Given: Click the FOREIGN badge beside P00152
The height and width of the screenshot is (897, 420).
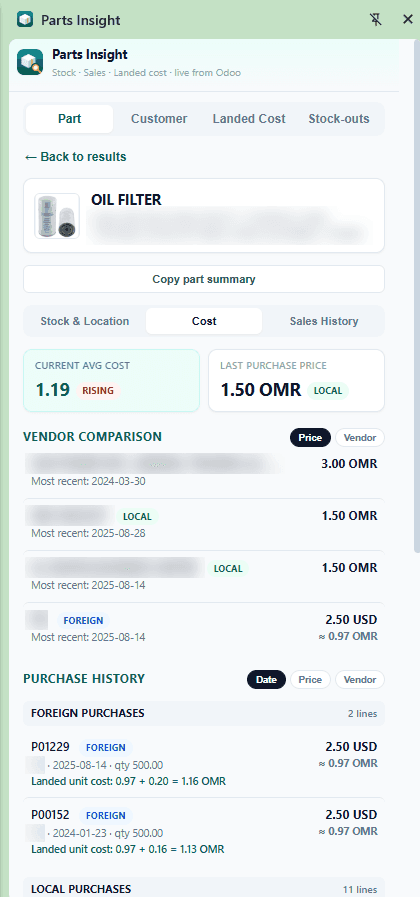Looking at the screenshot, I should coord(106,815).
